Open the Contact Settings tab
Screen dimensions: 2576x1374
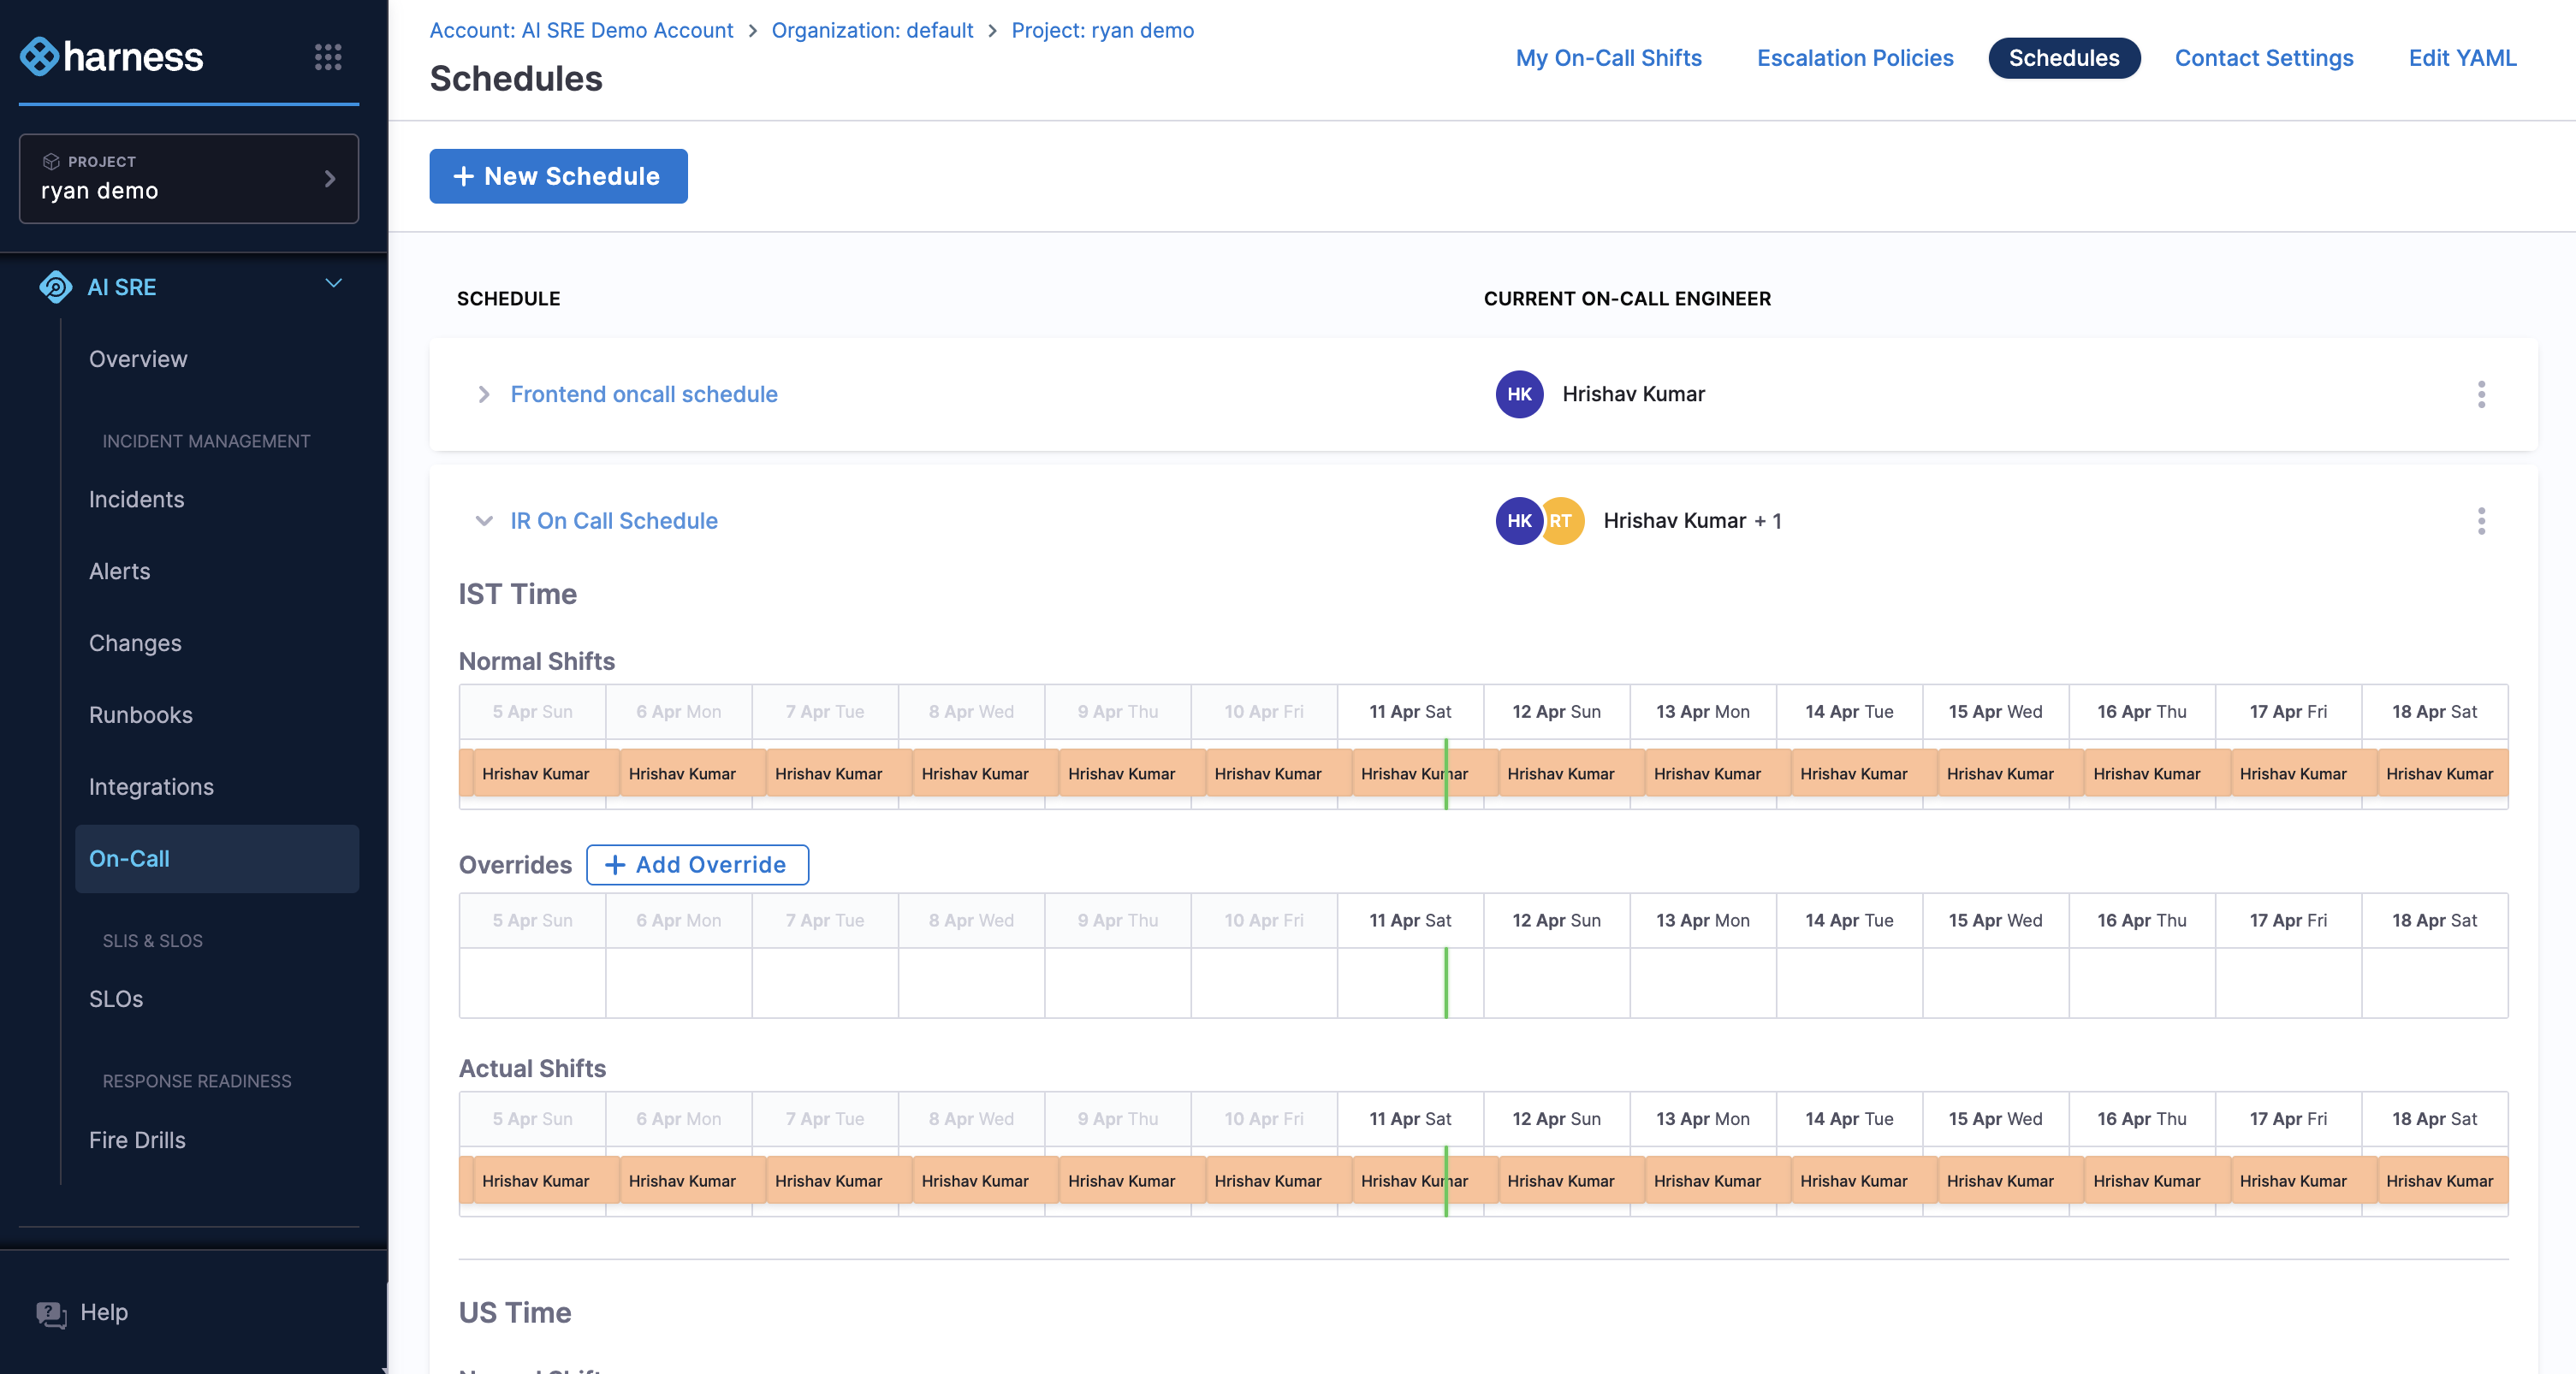click(2263, 58)
